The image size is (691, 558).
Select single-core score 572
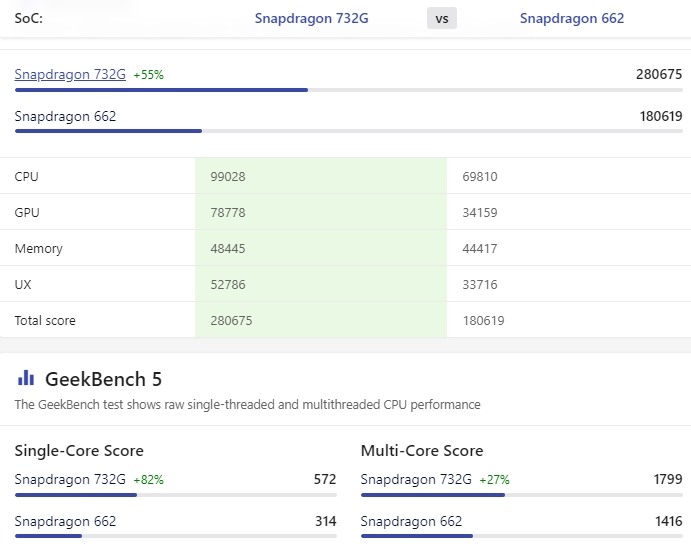[x=325, y=479]
